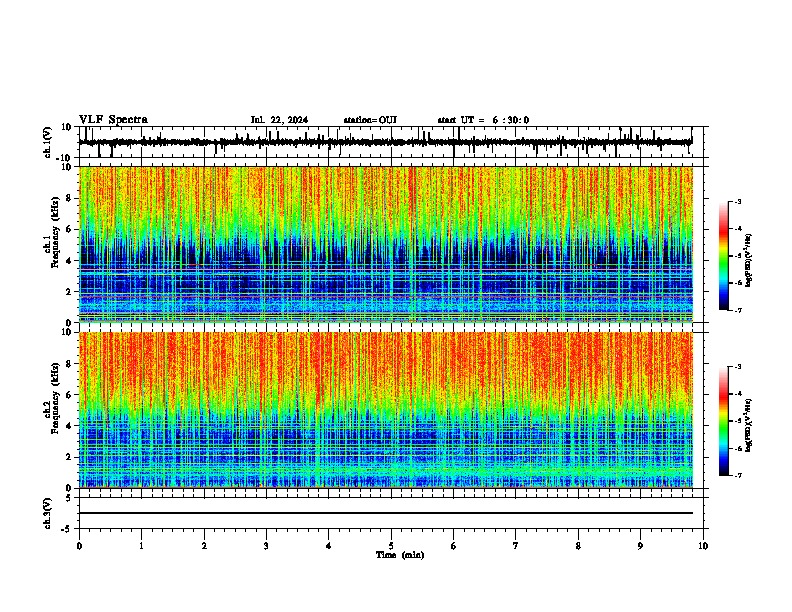The width and height of the screenshot is (792, 612).
Task: Select the "start UT = 6:30:0" text
Action: click(483, 120)
